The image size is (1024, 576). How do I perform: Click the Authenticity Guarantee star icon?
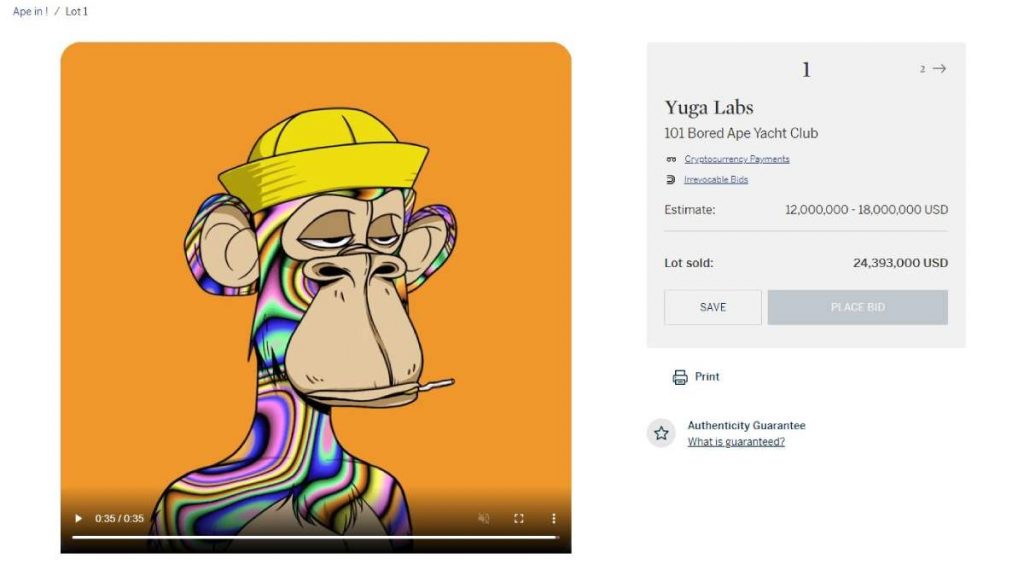point(661,433)
